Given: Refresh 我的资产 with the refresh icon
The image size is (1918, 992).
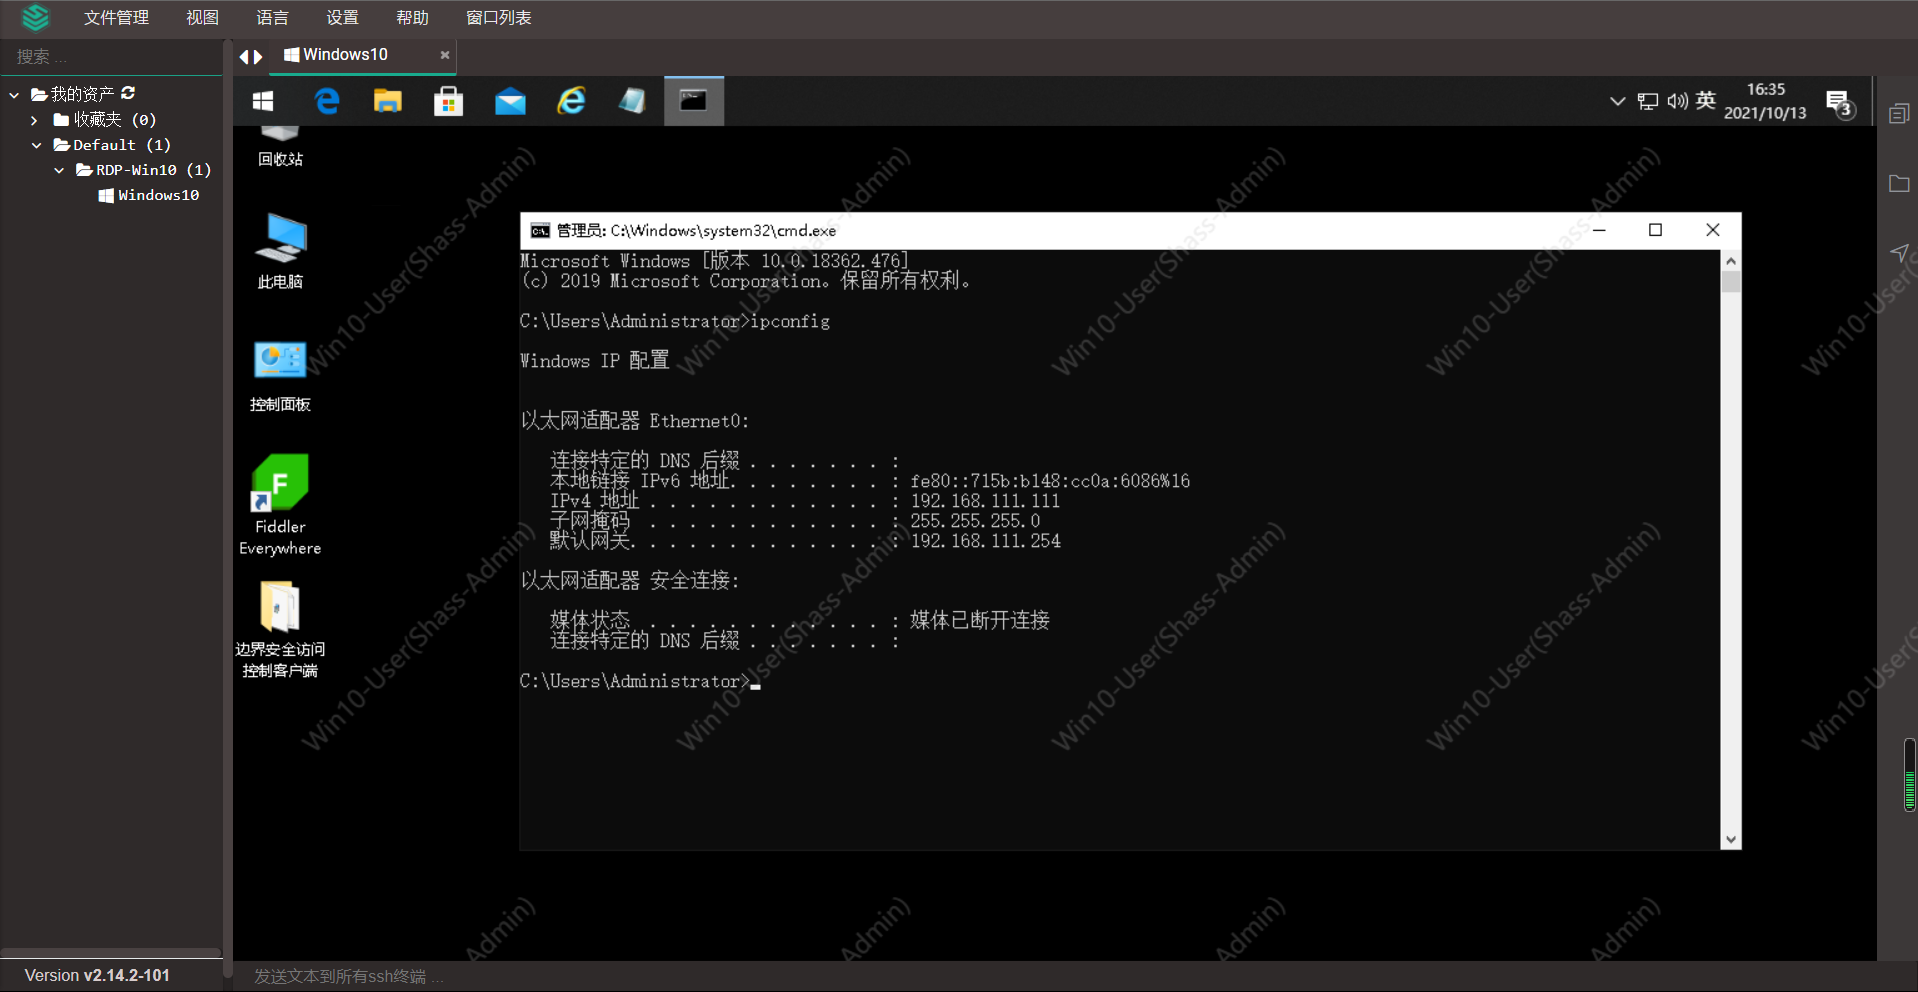Looking at the screenshot, I should pyautogui.click(x=128, y=93).
